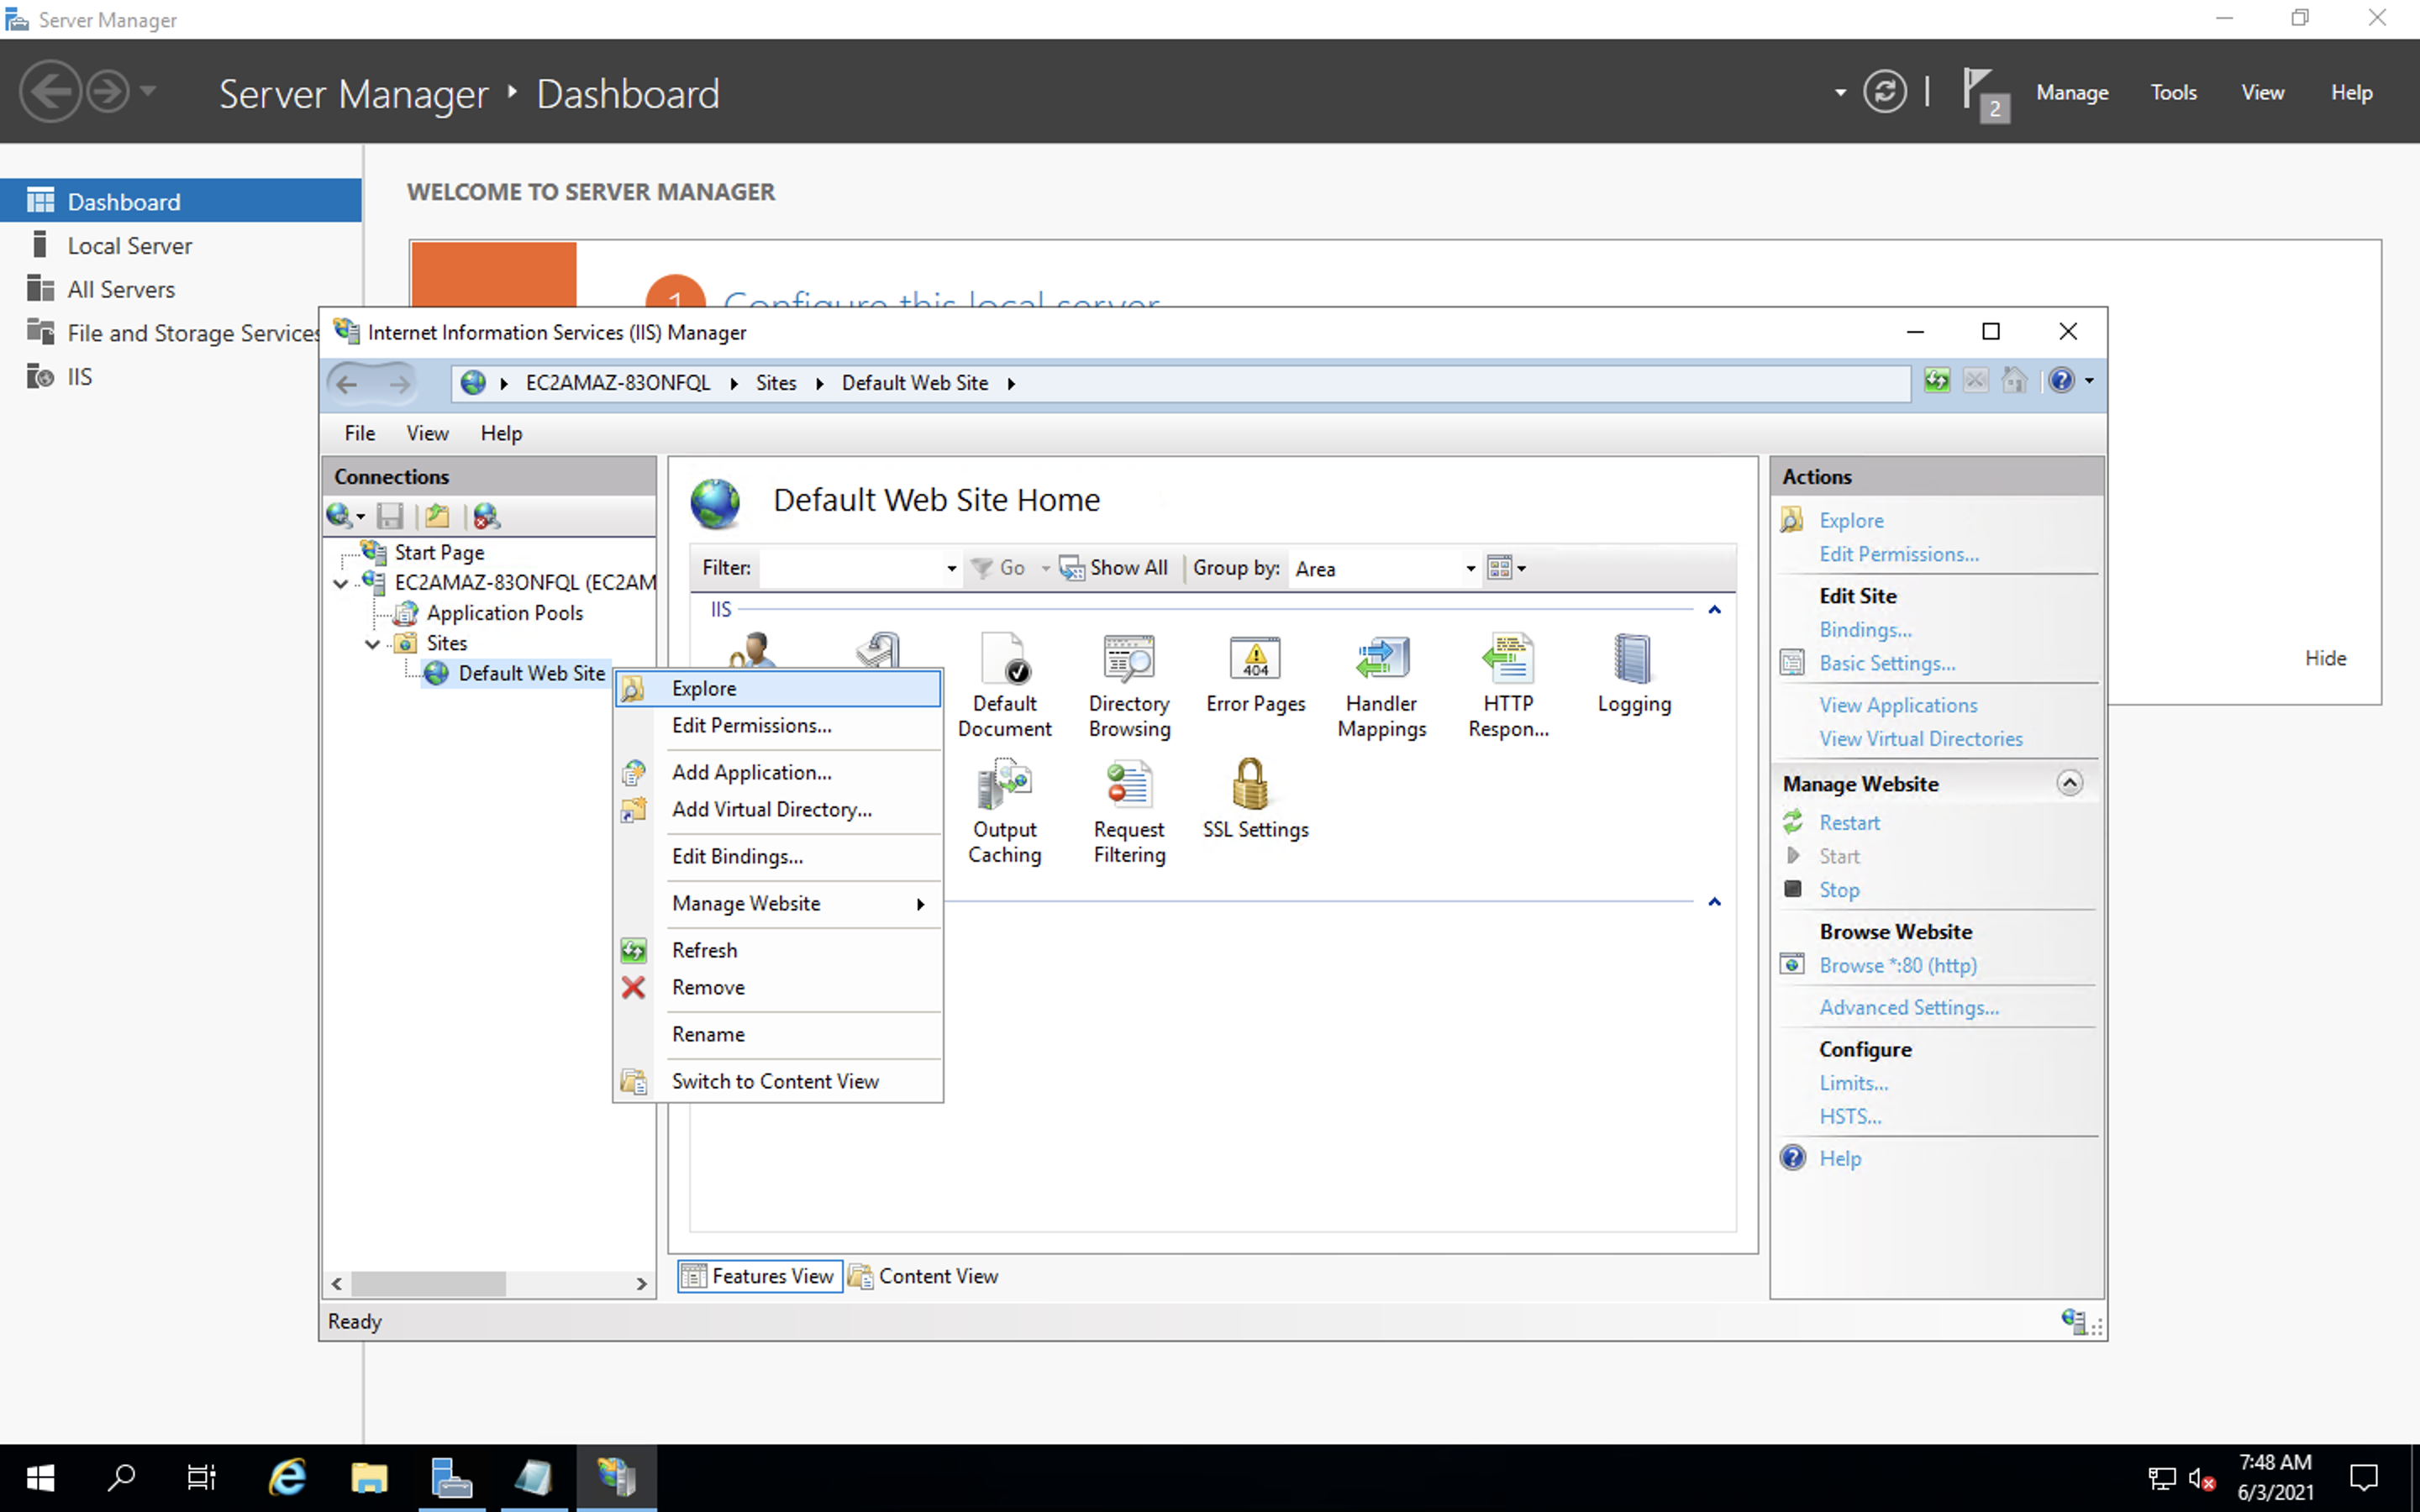Click the Home icon in IIS address bar
The height and width of the screenshot is (1512, 2420).
tap(2014, 381)
